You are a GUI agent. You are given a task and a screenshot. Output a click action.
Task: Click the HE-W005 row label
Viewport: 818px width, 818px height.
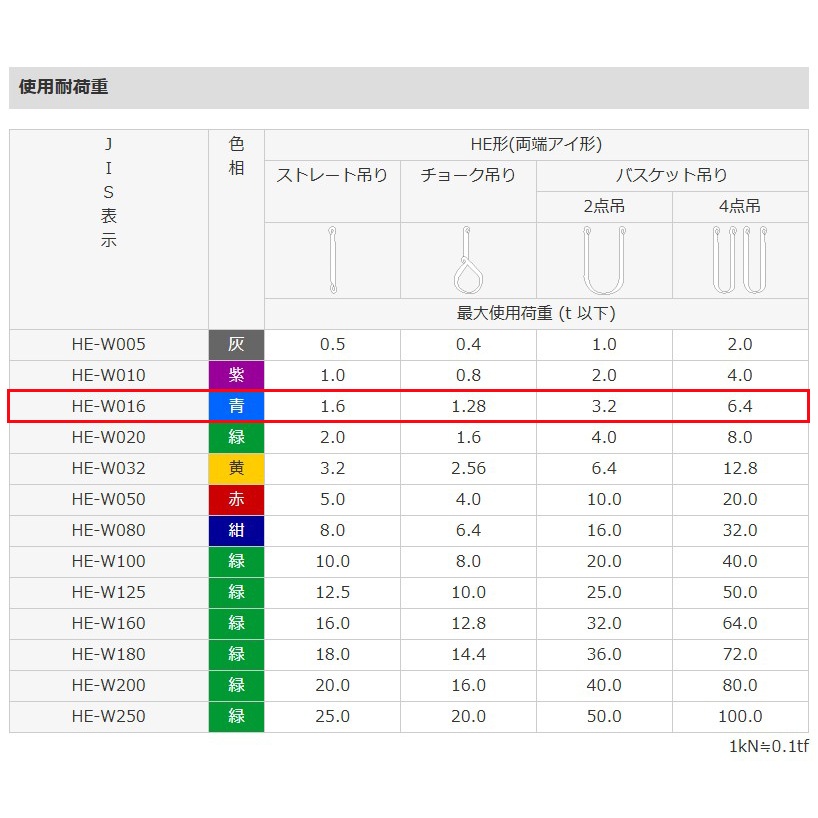(108, 345)
